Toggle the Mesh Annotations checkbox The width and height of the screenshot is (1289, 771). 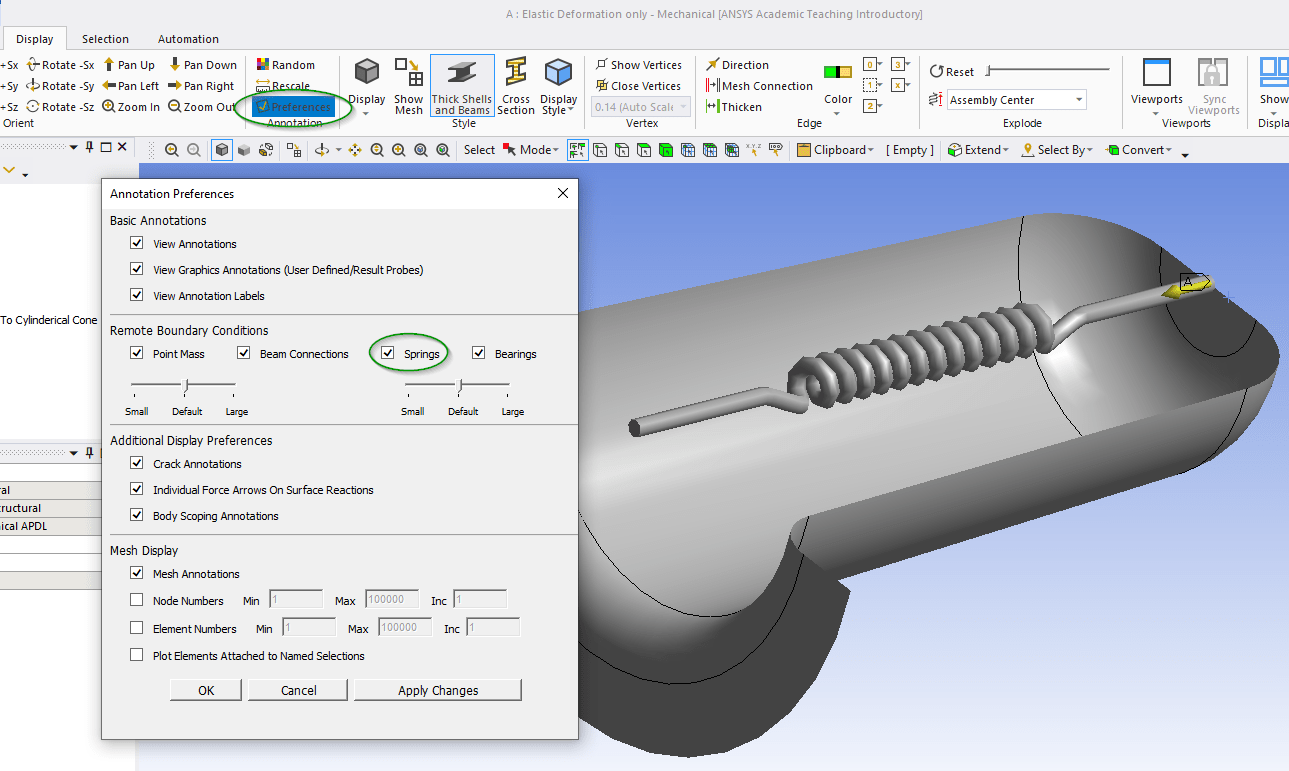tap(137, 573)
